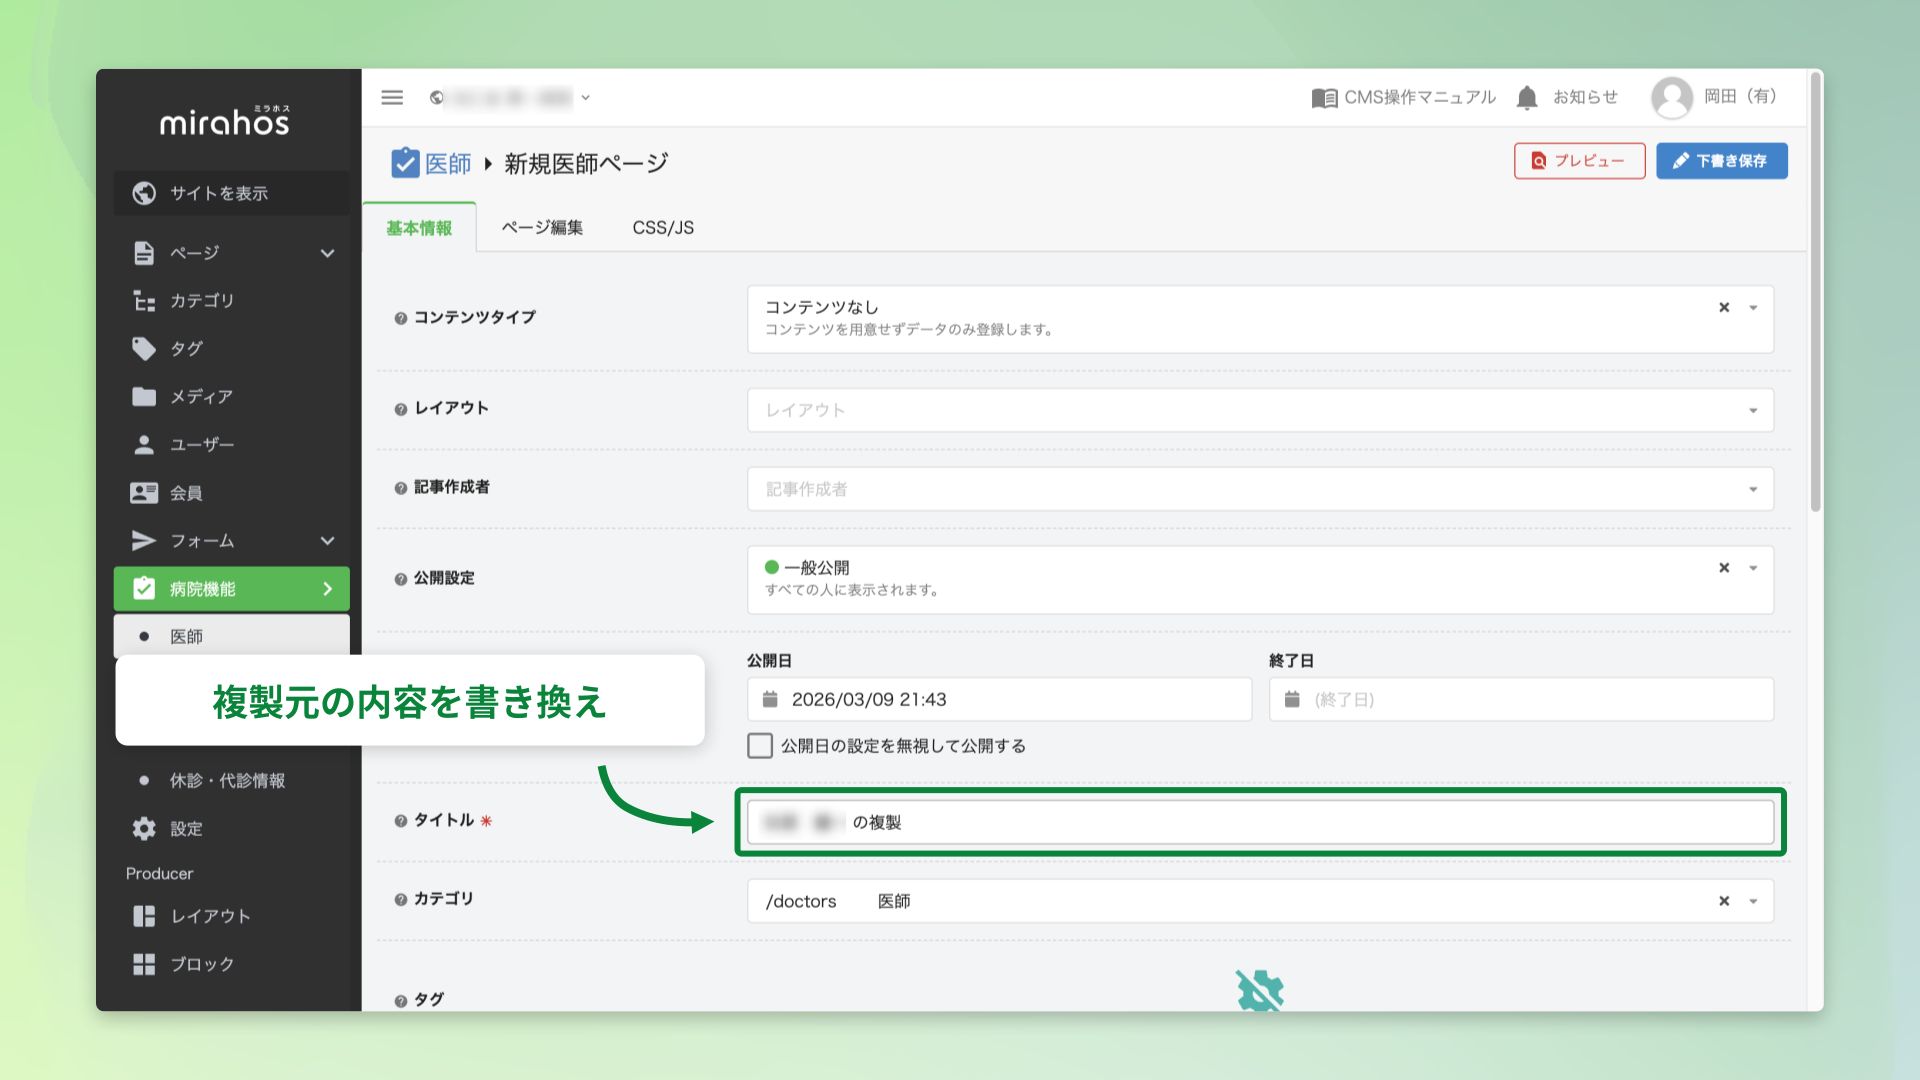
Task: Click the page vertical scrollbar
Action: tap(1815, 290)
